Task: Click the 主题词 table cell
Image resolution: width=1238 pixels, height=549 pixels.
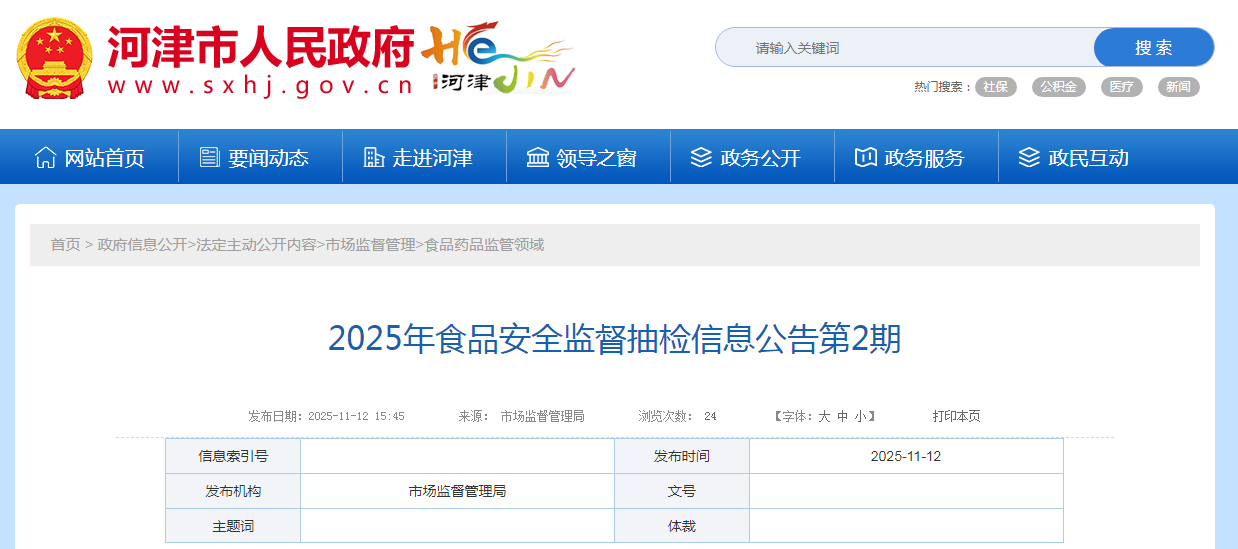Action: (x=233, y=526)
